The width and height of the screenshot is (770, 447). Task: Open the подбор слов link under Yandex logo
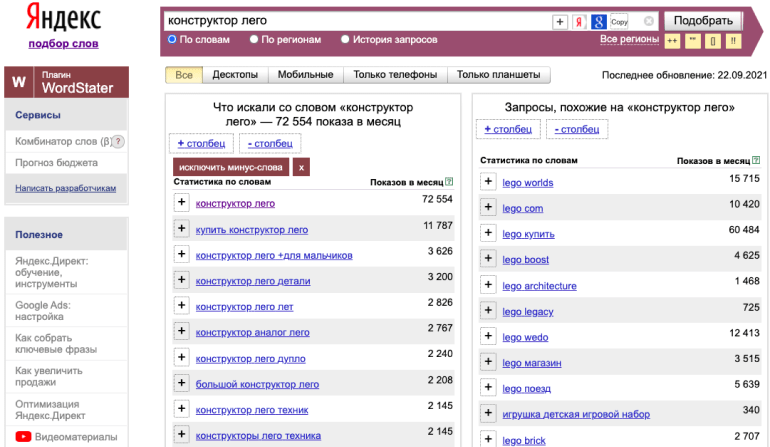tap(63, 44)
